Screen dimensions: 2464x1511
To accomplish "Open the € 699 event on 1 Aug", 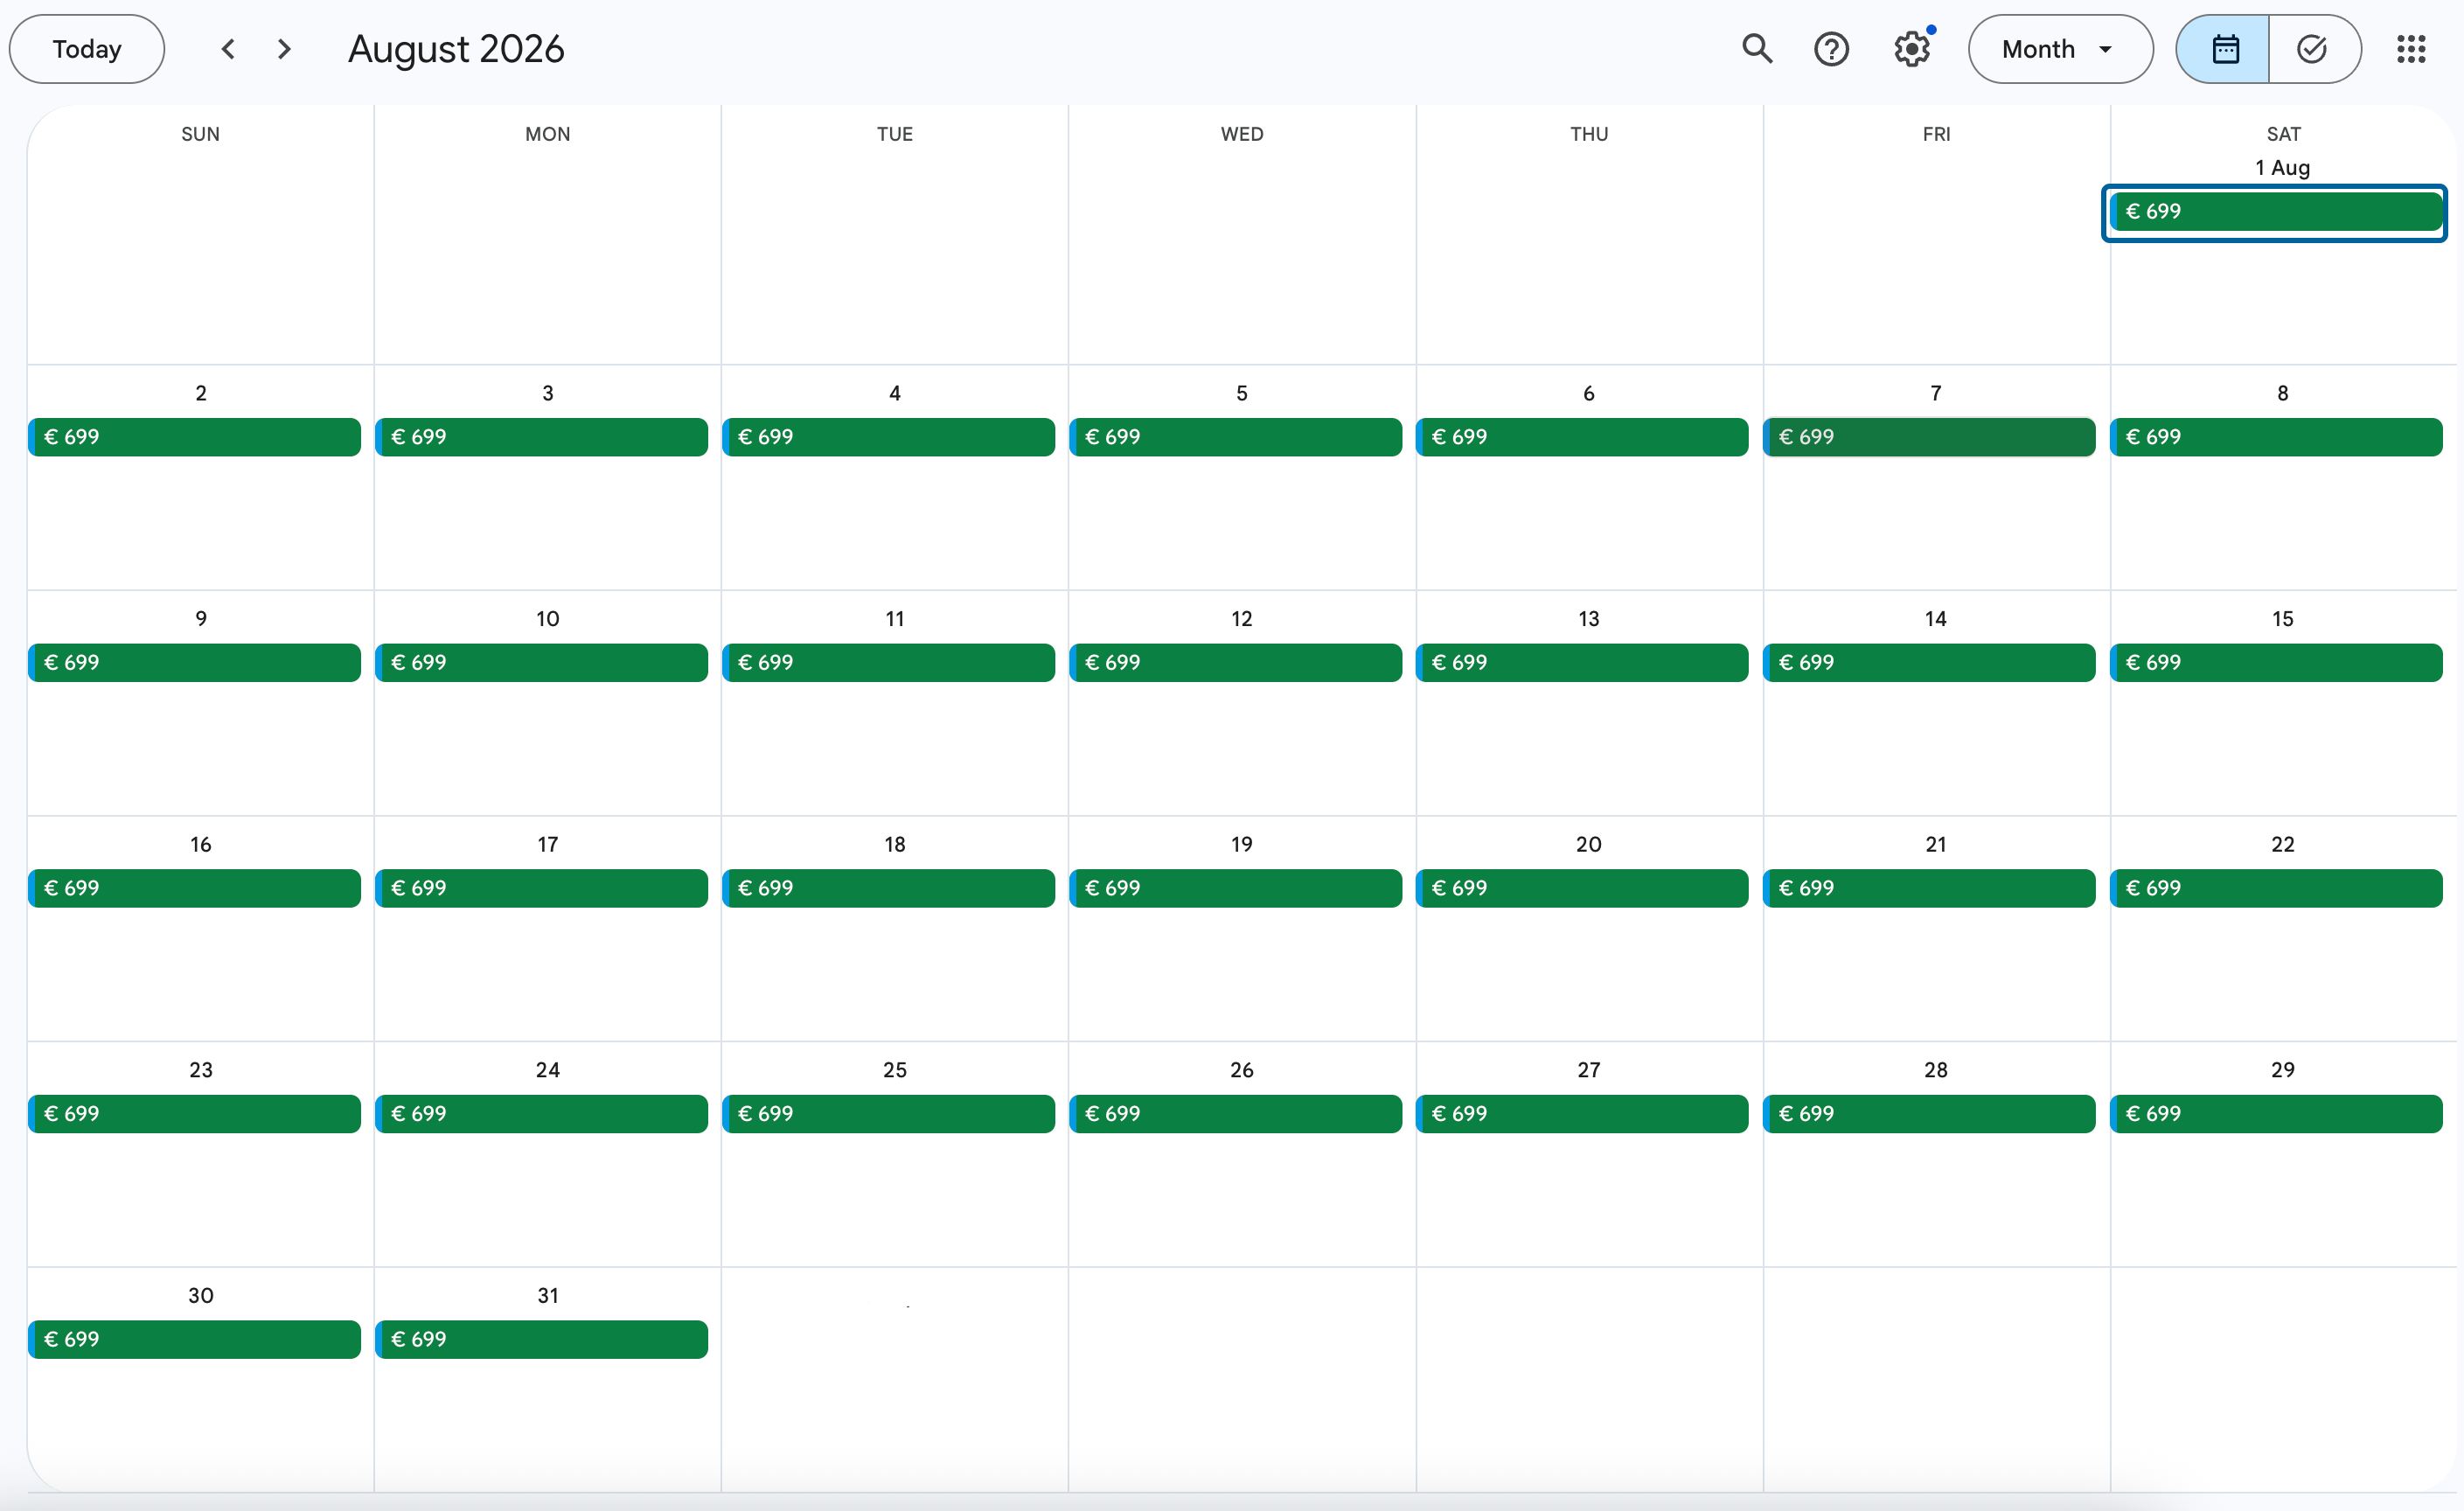I will pyautogui.click(x=2275, y=212).
